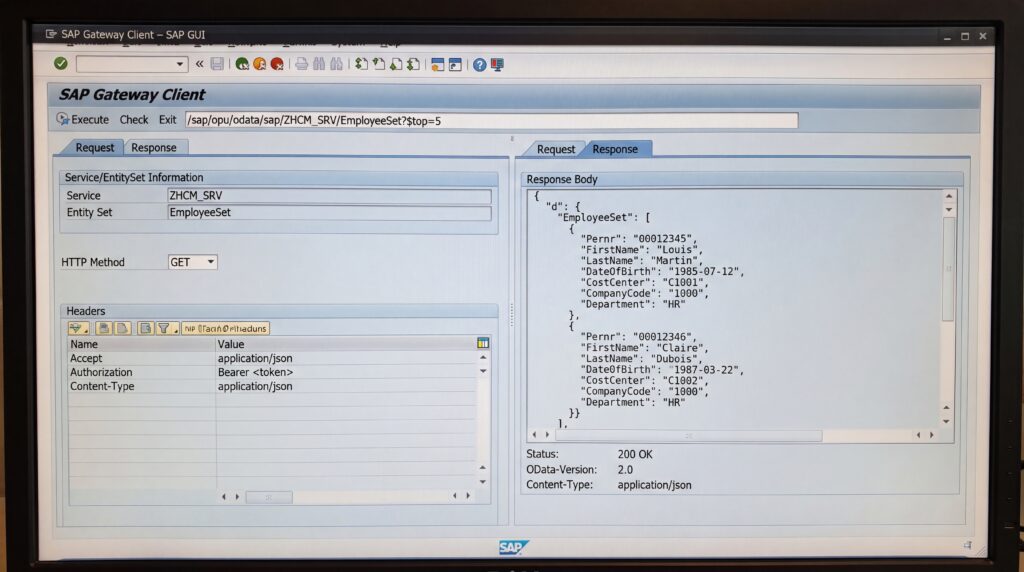Open Request tab above Response Body
The image size is (1024, 572).
click(x=556, y=149)
